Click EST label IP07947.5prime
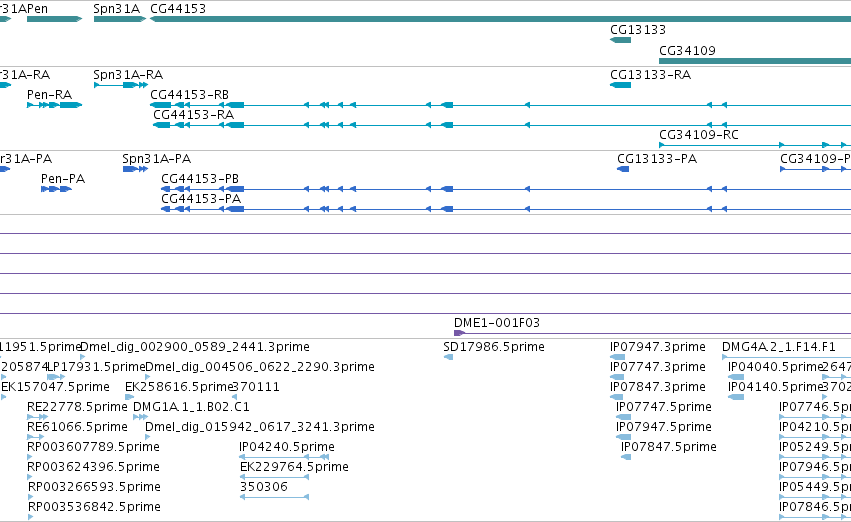The height and width of the screenshot is (522, 851). (x=664, y=427)
